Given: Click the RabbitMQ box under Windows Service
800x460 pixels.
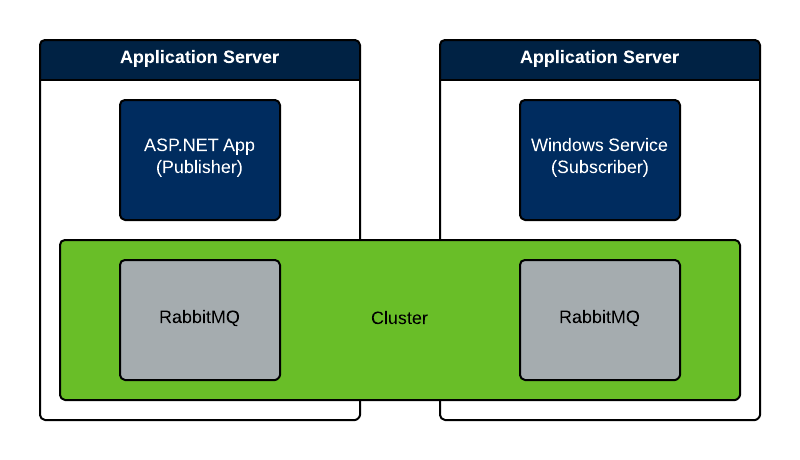Looking at the screenshot, I should pos(599,320).
